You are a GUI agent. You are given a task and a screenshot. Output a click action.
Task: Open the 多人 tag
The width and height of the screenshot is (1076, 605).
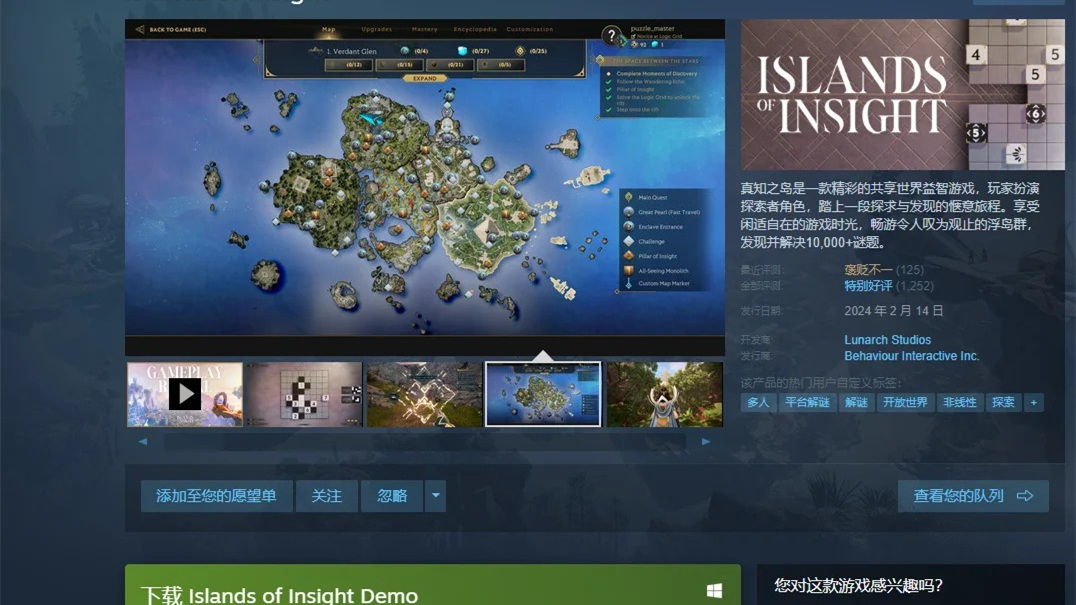[758, 403]
